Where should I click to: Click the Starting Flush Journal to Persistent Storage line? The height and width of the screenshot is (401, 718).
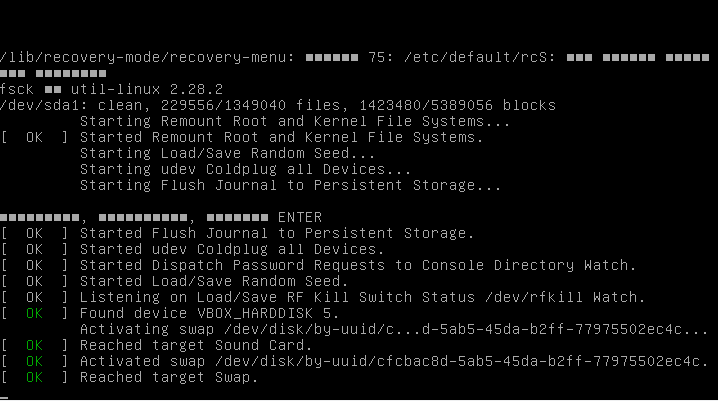[291, 185]
